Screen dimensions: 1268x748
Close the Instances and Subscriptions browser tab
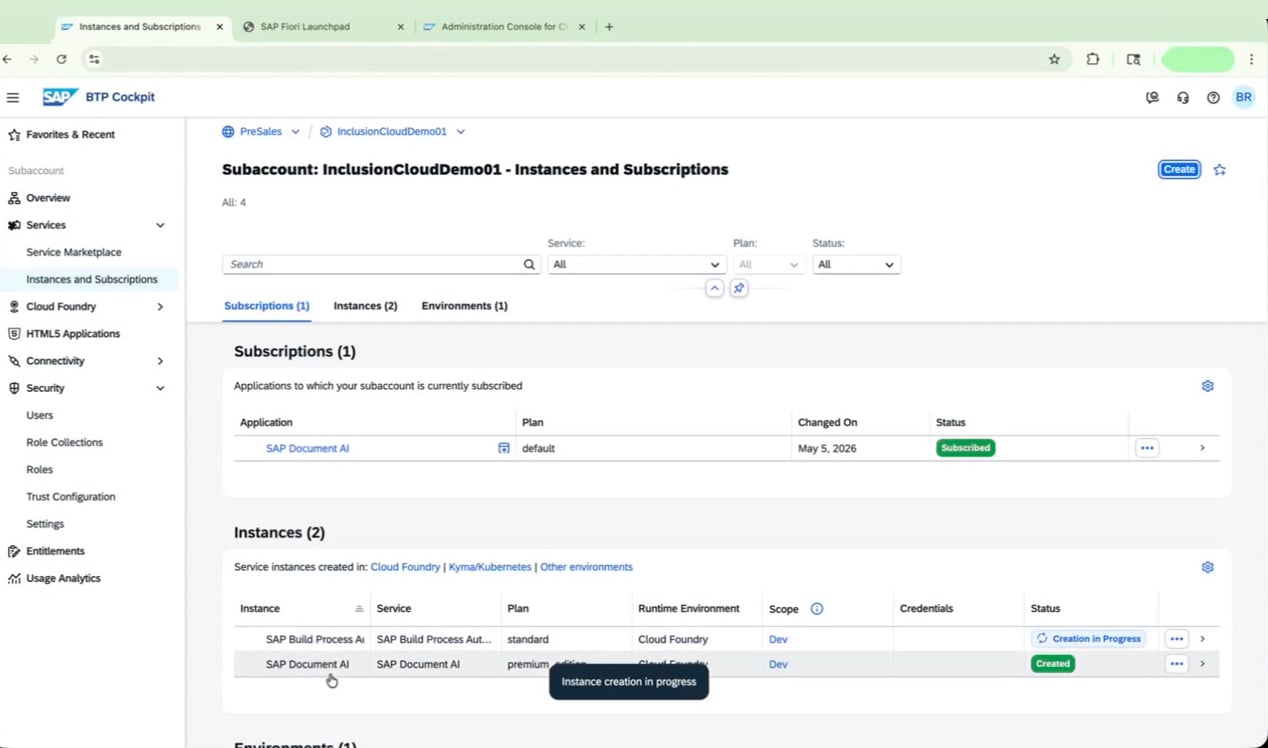coord(220,27)
